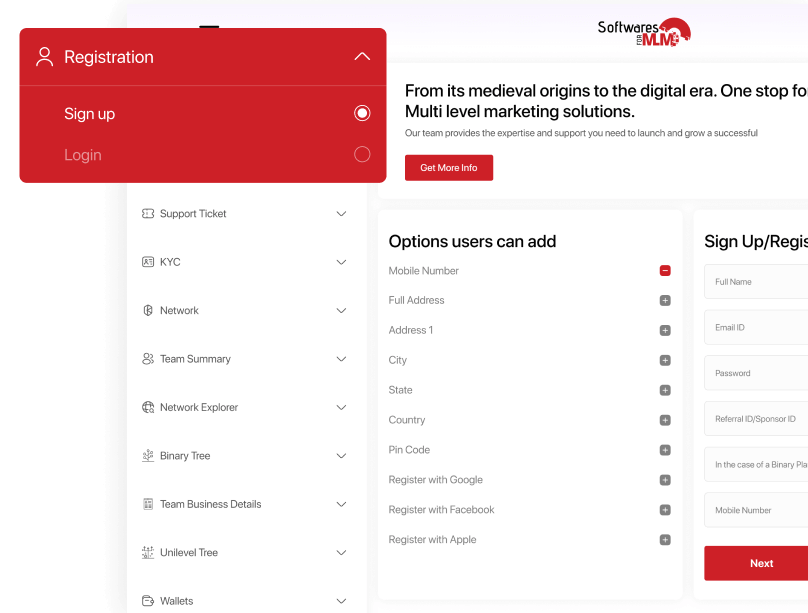Expand the Wallets chevron
This screenshot has height=613, width=808.
(x=341, y=601)
